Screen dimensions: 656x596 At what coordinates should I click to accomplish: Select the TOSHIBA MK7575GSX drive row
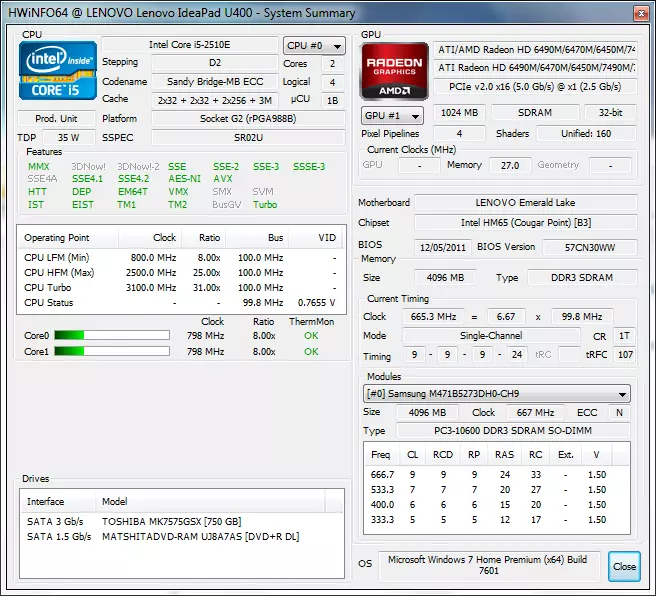(182, 522)
